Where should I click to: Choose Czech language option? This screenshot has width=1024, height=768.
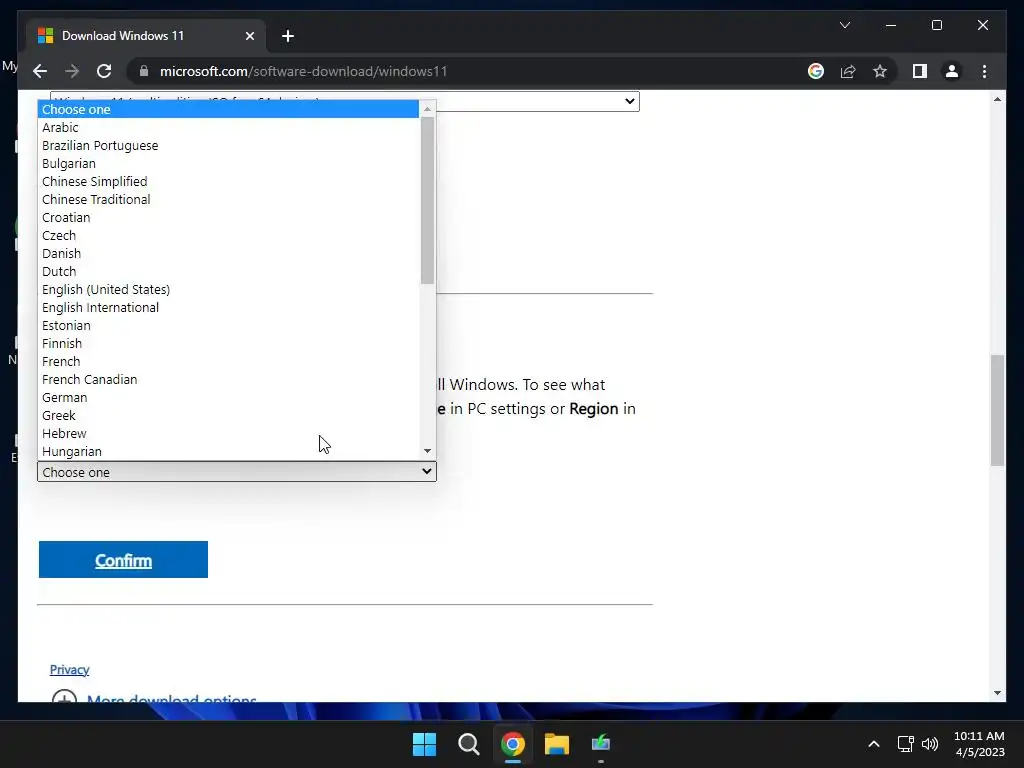(x=228, y=235)
